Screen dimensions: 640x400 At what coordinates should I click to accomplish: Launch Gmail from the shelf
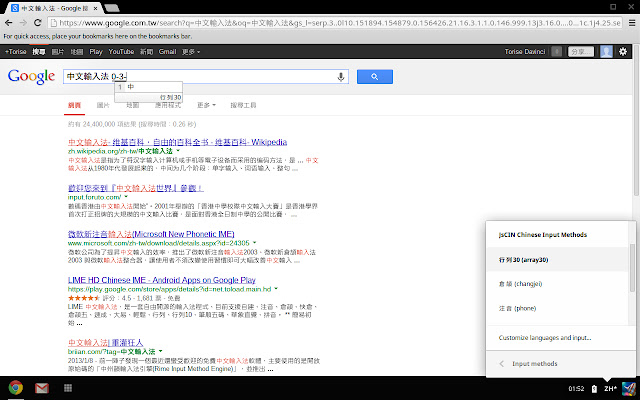(x=42, y=388)
